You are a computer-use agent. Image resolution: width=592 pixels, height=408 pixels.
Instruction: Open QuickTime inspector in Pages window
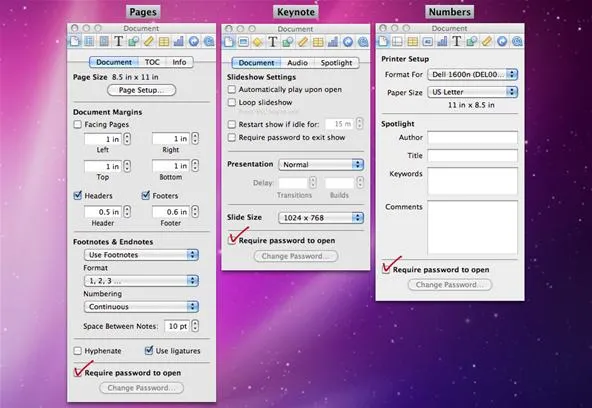click(208, 41)
